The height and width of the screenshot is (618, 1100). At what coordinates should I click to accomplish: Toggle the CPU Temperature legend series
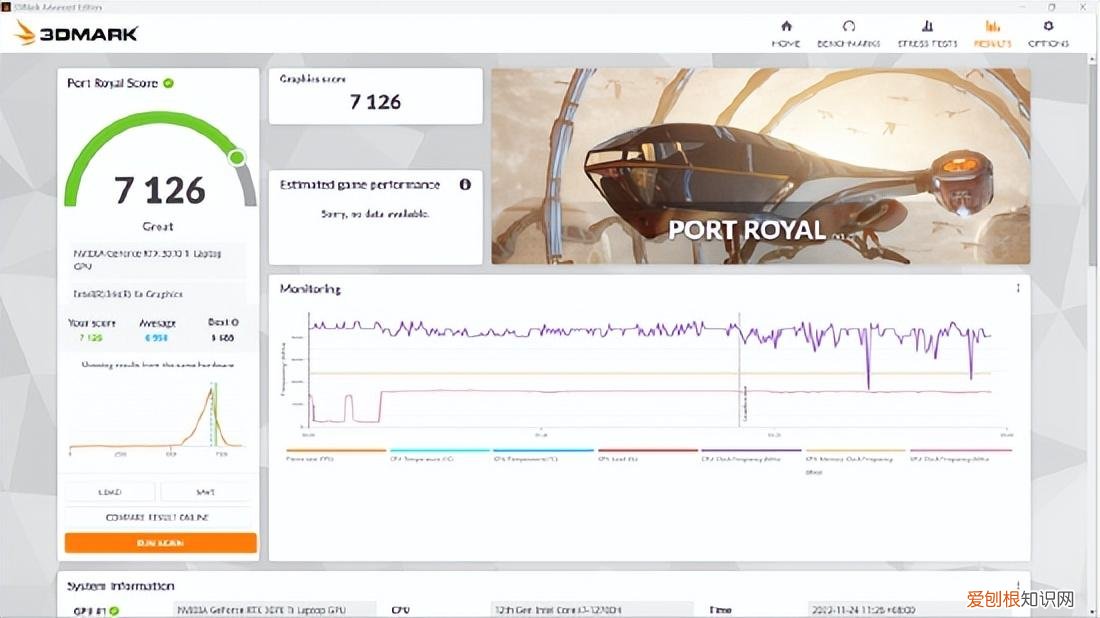[439, 457]
